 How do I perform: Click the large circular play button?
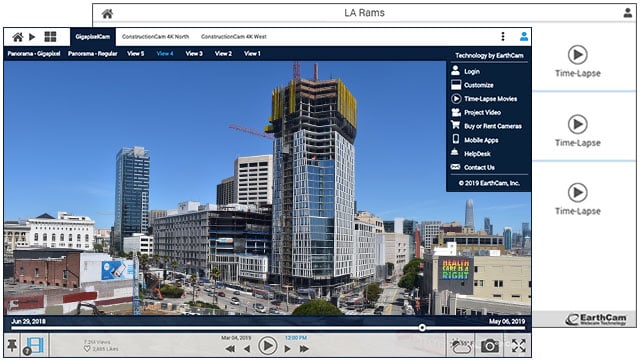[x=268, y=346]
